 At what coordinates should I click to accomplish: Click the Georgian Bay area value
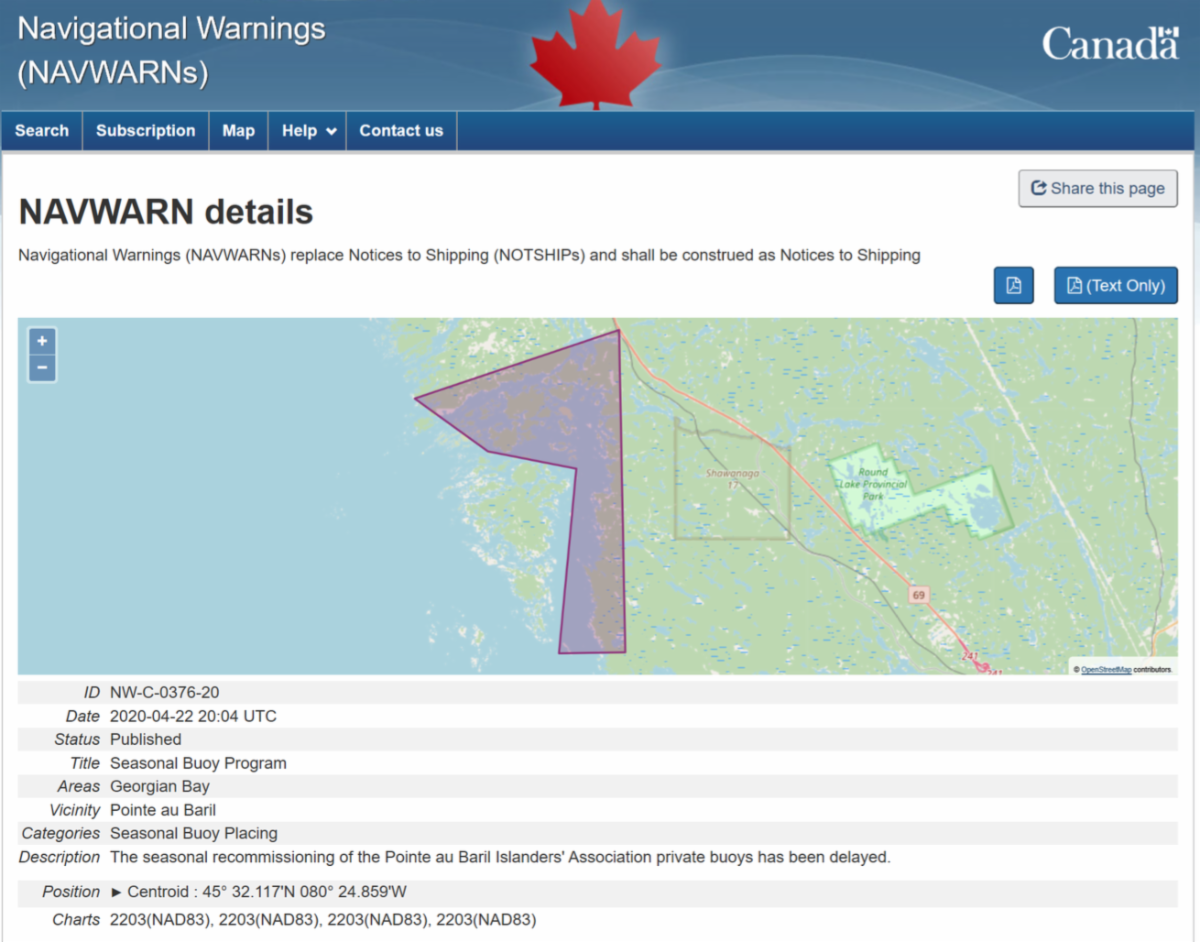tap(160, 786)
